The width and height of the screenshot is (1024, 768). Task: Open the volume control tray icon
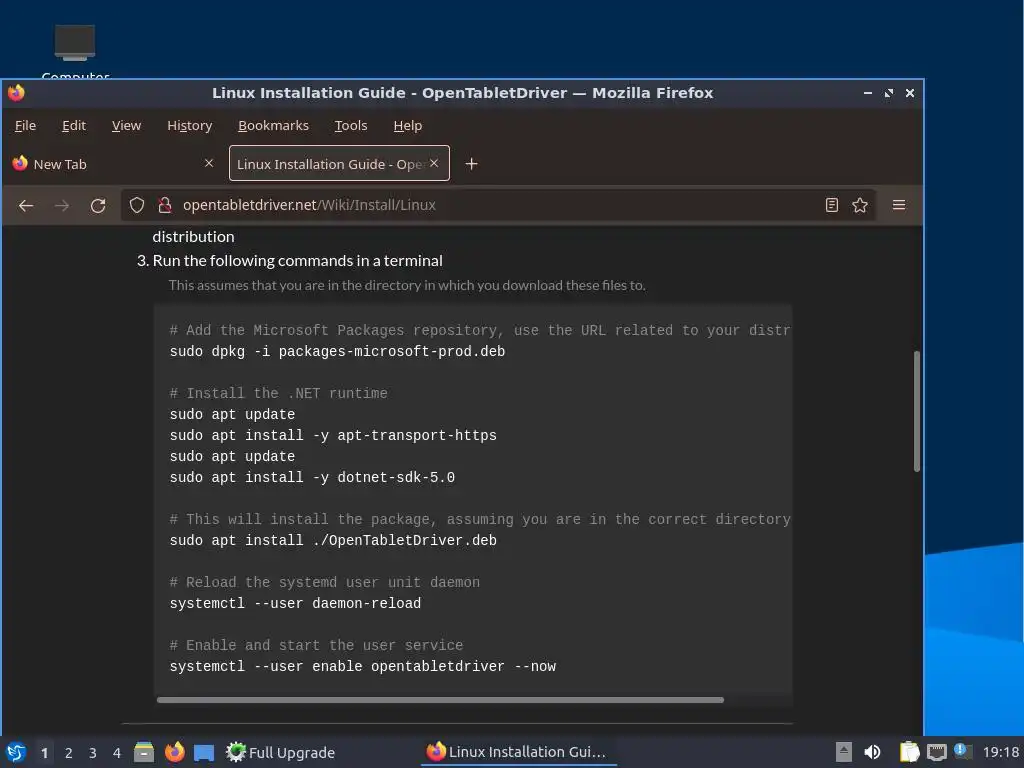pyautogui.click(x=872, y=752)
